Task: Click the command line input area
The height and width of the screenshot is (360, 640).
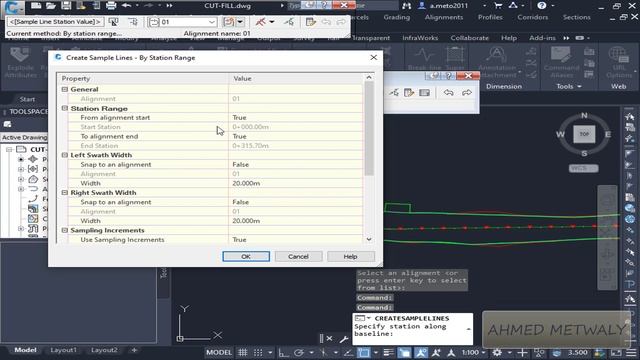Action: tap(412, 330)
